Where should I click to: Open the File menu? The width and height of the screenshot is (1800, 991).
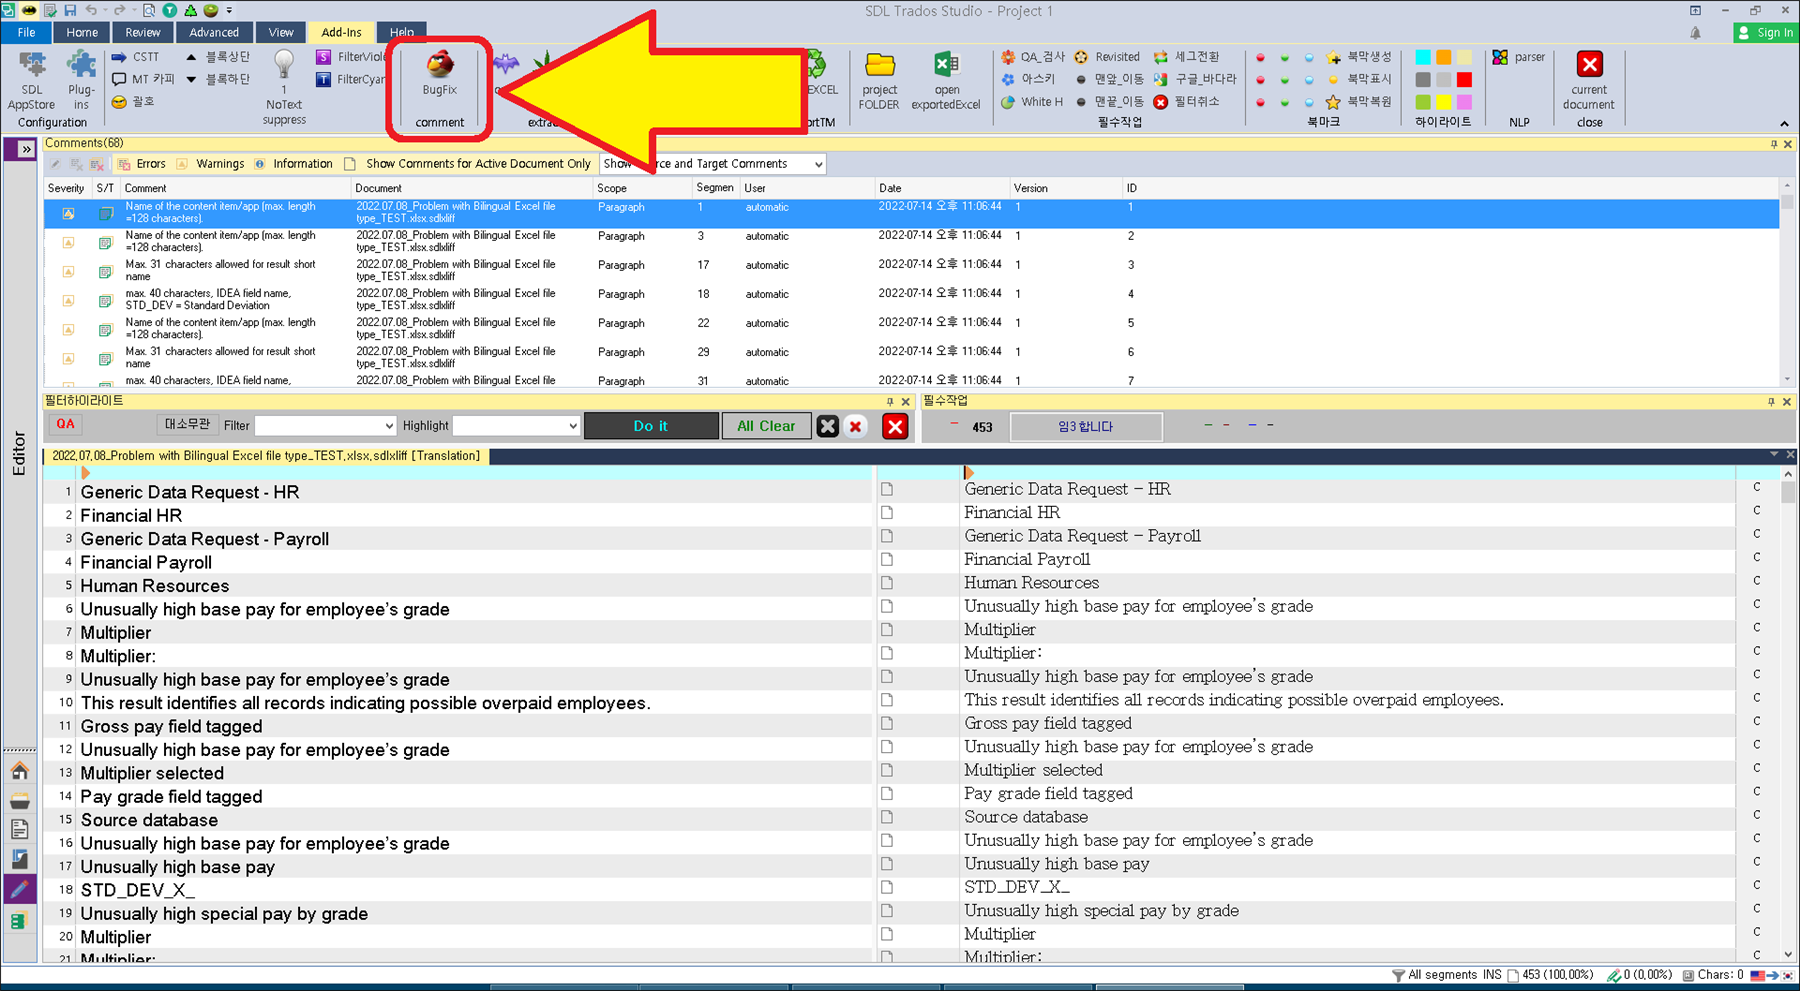tap(26, 32)
